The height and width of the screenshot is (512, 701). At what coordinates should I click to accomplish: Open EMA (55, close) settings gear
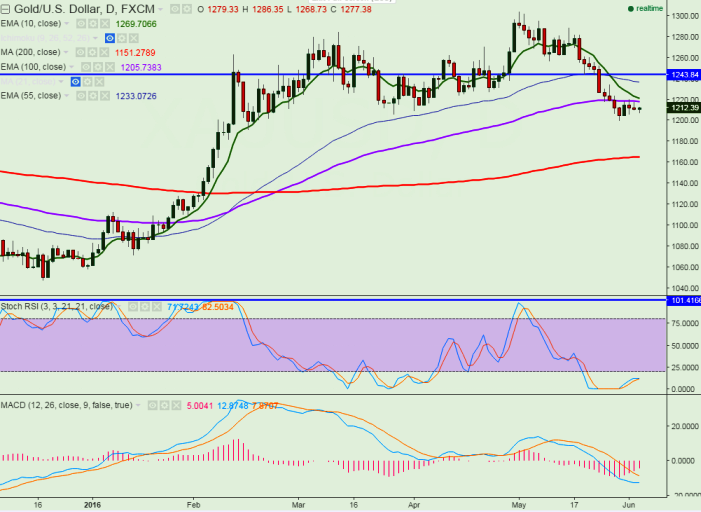click(93, 96)
